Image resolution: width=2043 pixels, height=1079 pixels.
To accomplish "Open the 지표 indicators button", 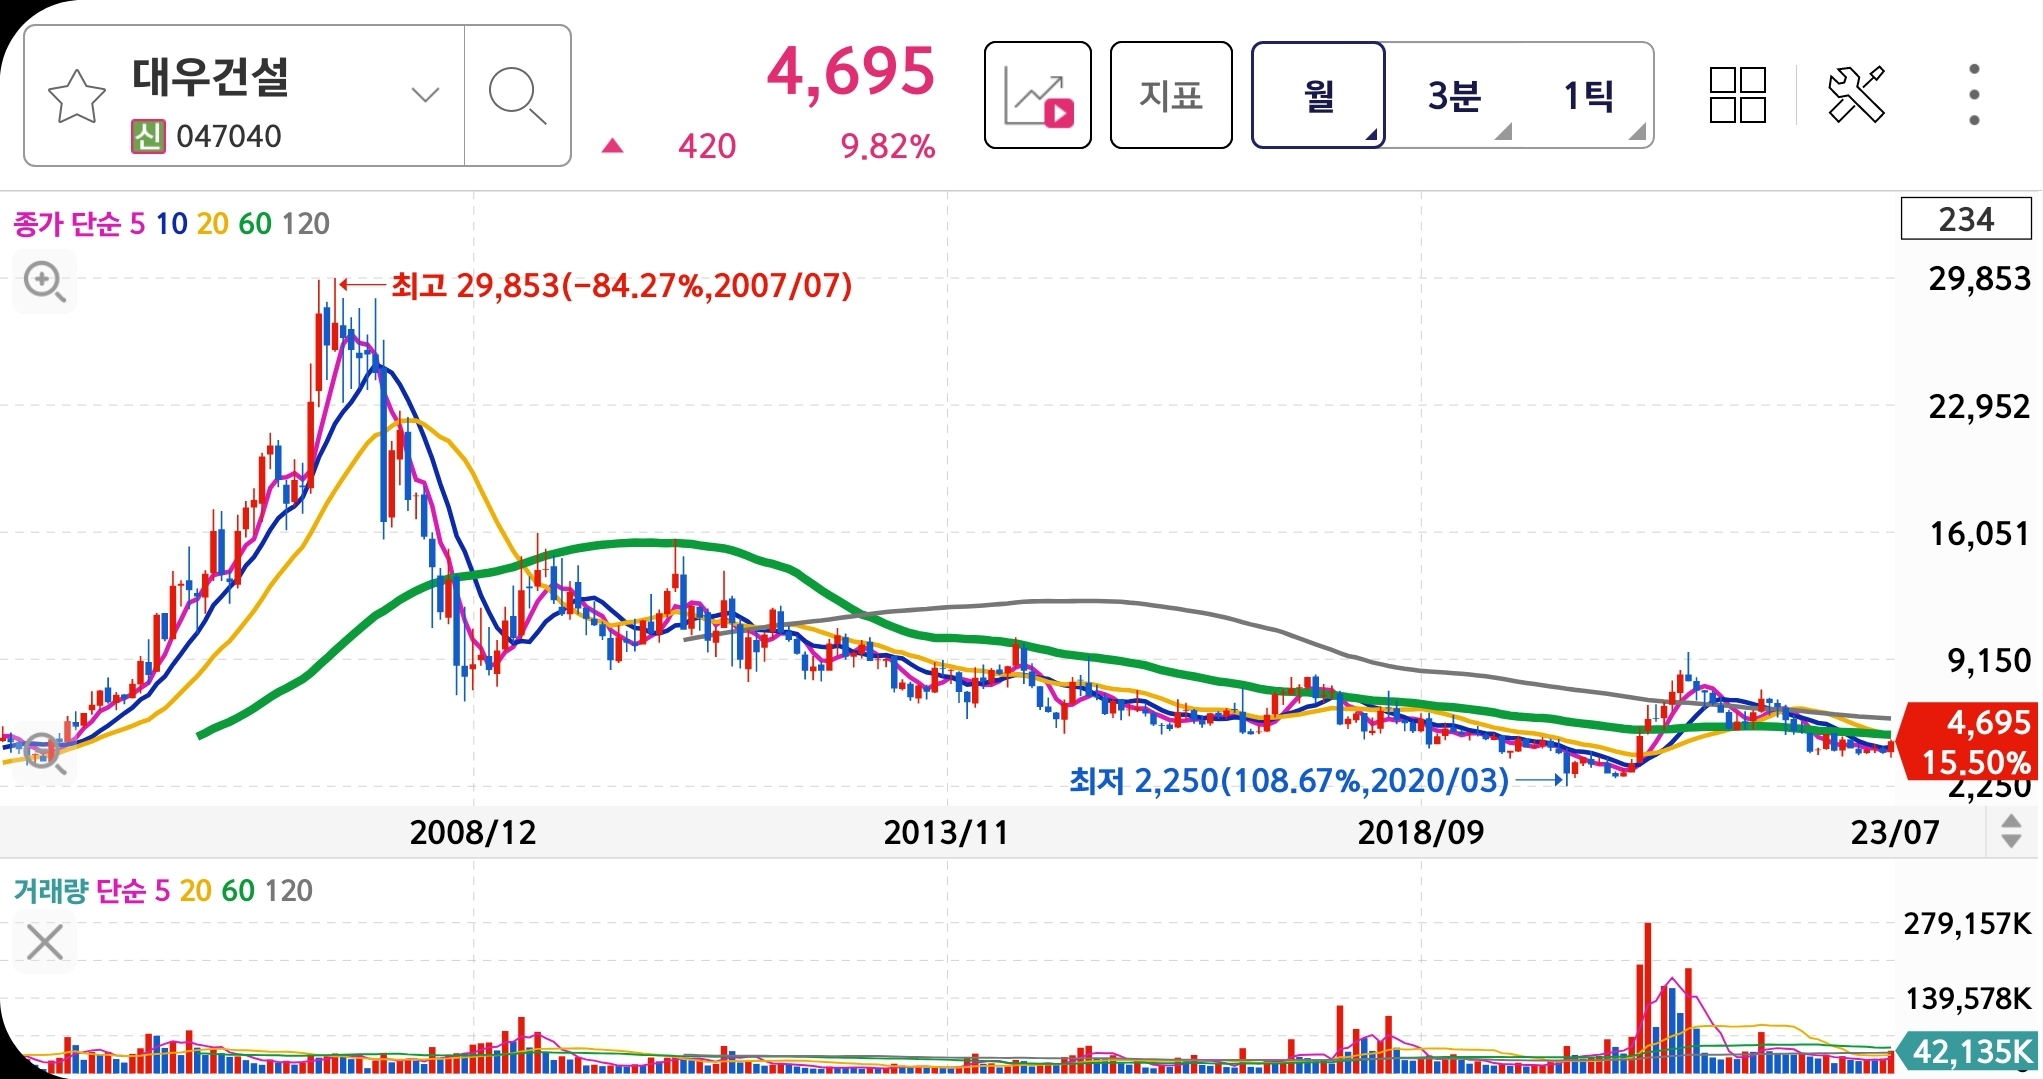I will pos(1171,95).
